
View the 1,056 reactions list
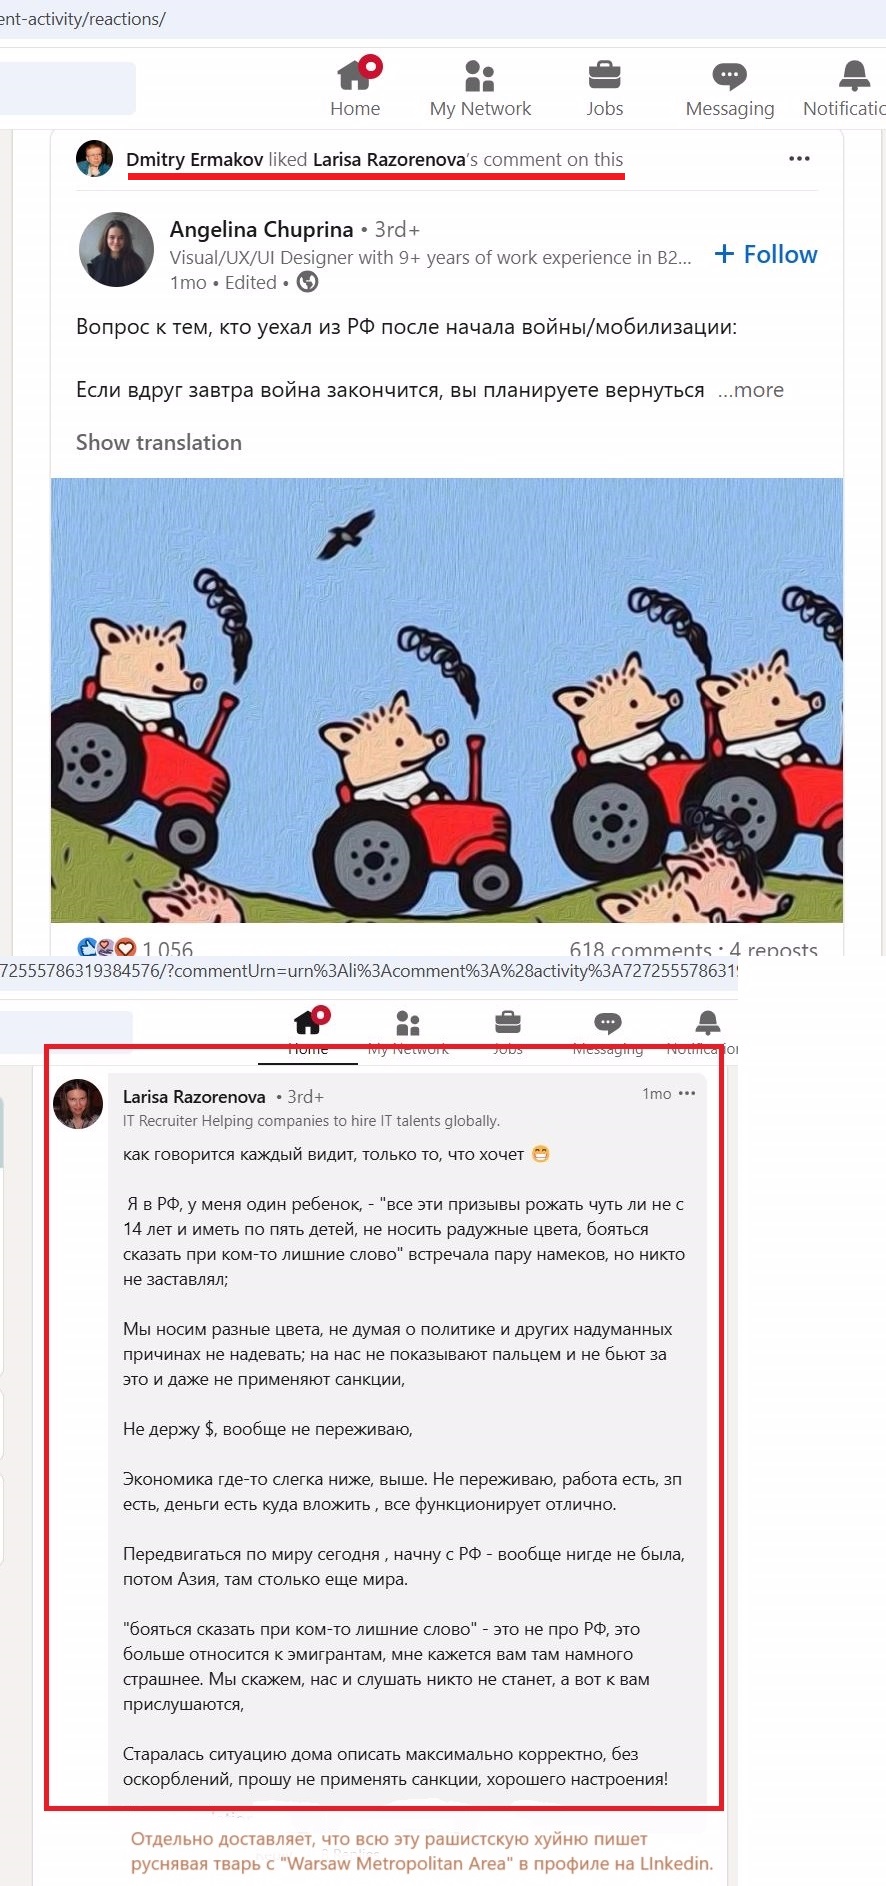135,948
